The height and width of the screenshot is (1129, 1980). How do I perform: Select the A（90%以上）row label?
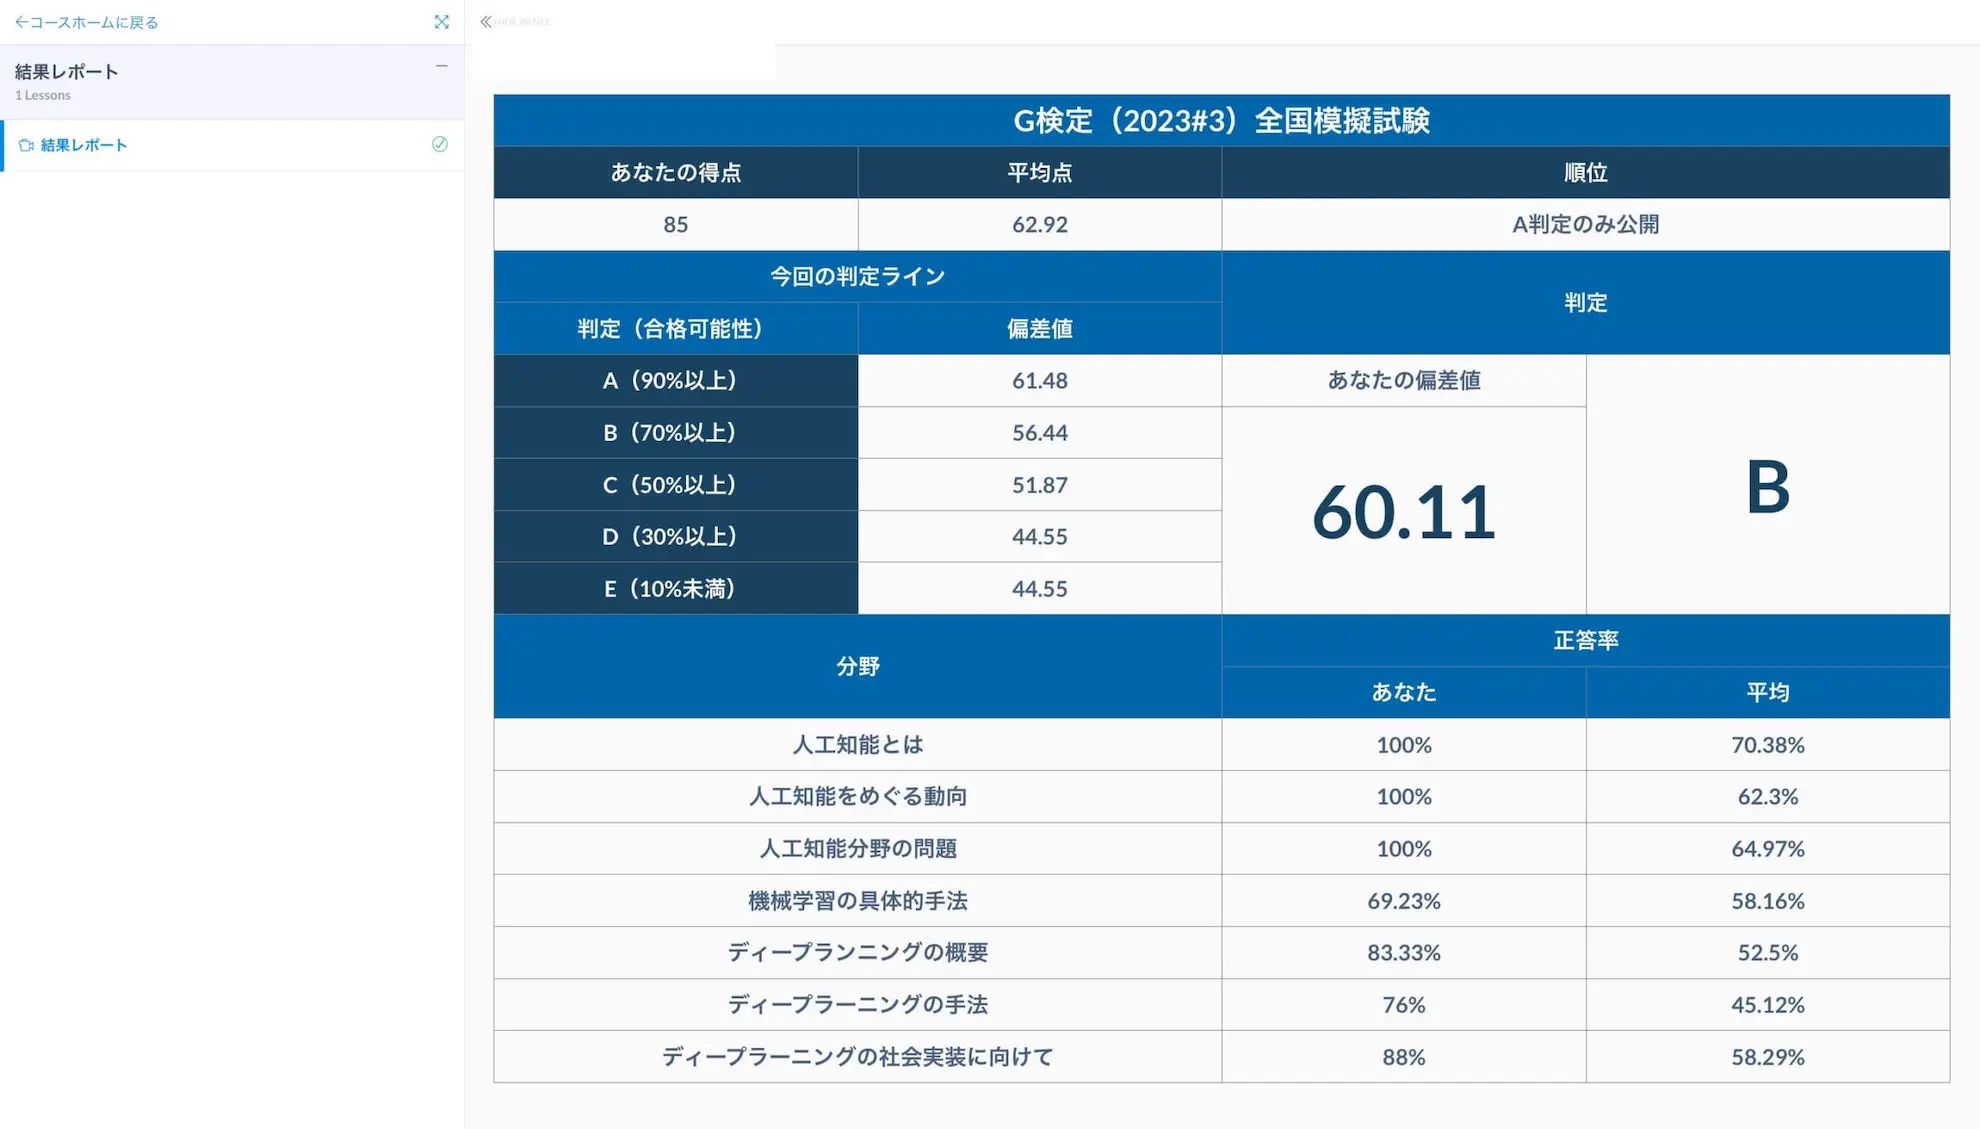pos(676,380)
